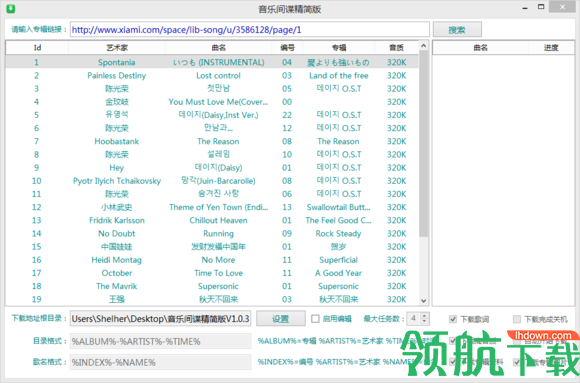
Task: Click Id cell 16 in song list
Action: (x=37, y=260)
